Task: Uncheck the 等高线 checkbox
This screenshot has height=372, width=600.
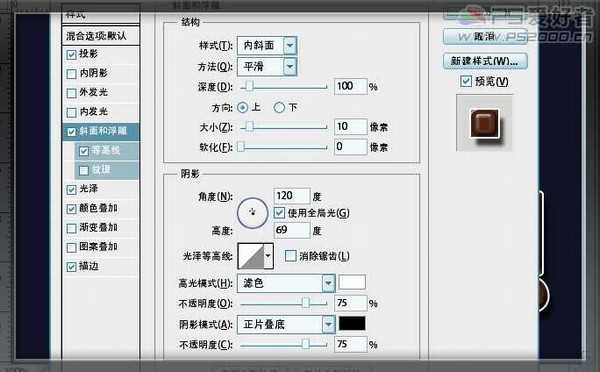Action: click(84, 151)
